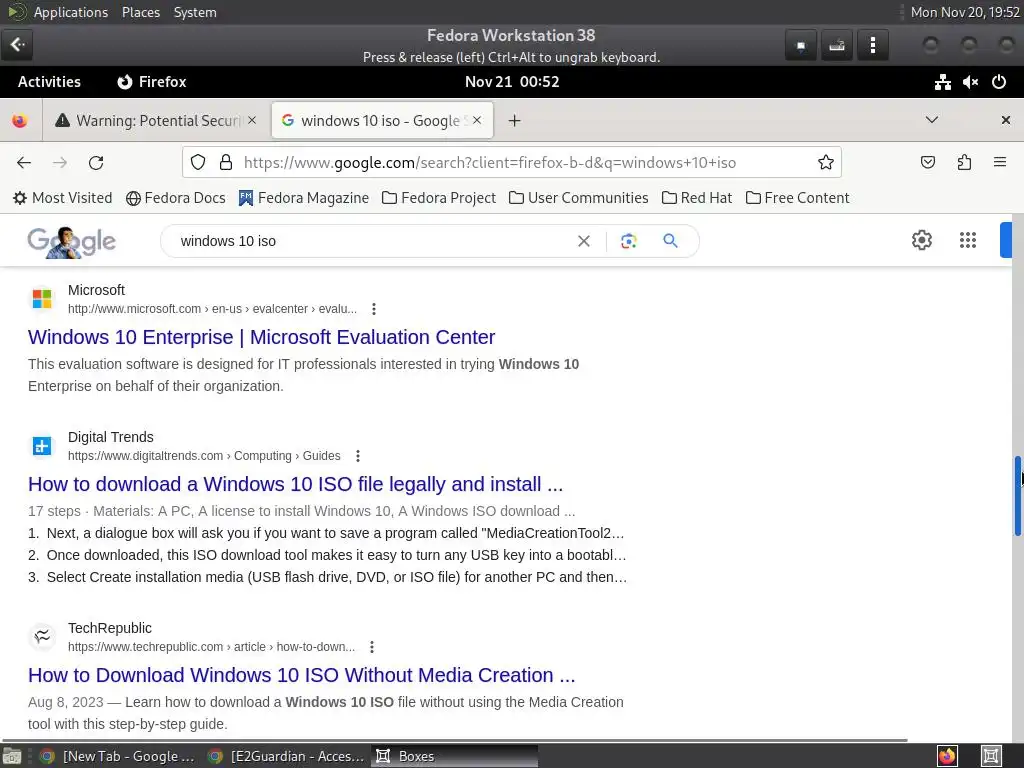Open the System menu
The height and width of the screenshot is (768, 1024).
tap(195, 12)
